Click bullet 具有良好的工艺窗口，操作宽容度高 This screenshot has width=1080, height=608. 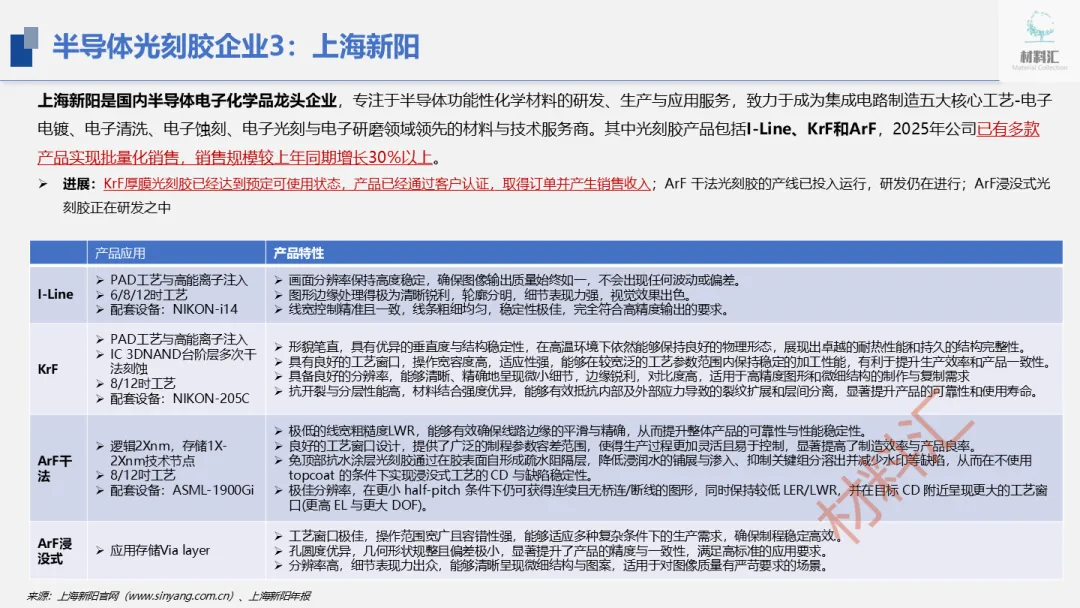point(671,361)
